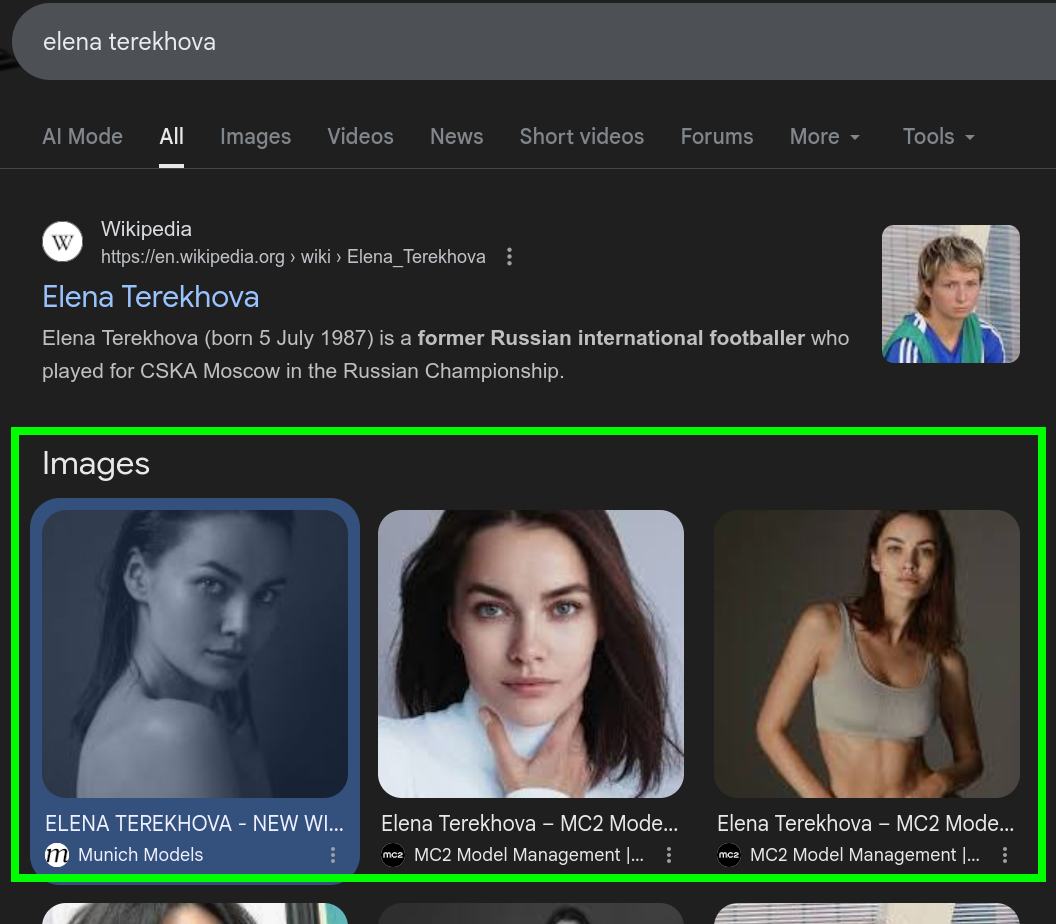Open the Elena Terekhova Wikipedia title link
Viewport: 1056px width, 924px height.
point(150,297)
